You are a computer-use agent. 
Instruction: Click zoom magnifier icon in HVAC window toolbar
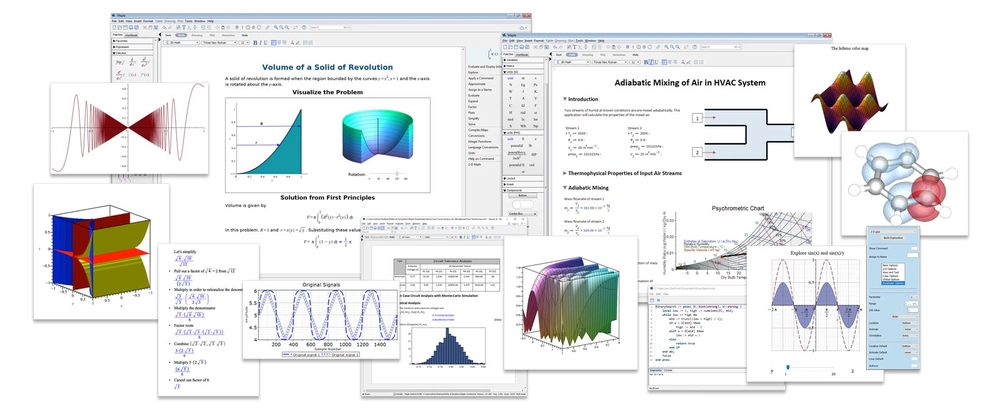pos(666,47)
